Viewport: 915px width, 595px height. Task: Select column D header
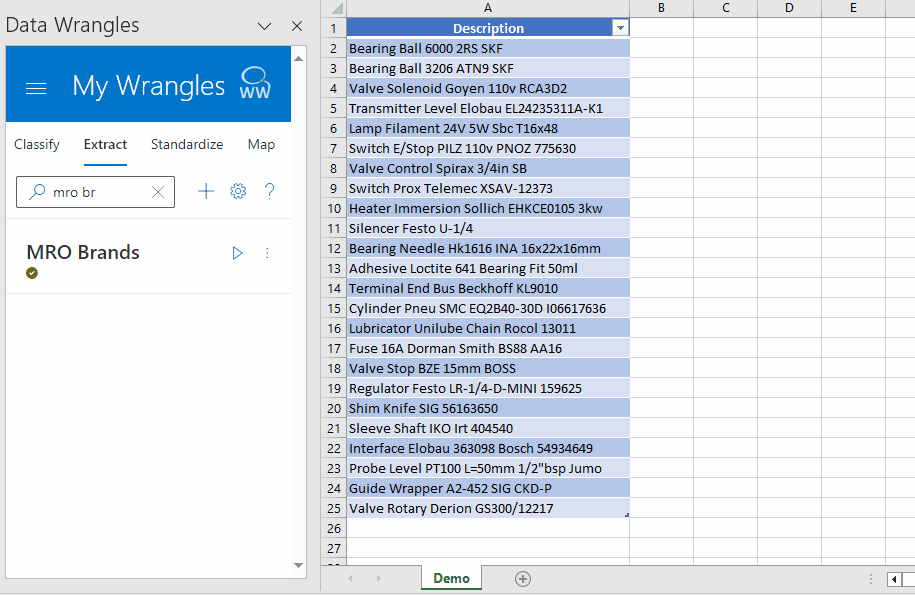[789, 8]
